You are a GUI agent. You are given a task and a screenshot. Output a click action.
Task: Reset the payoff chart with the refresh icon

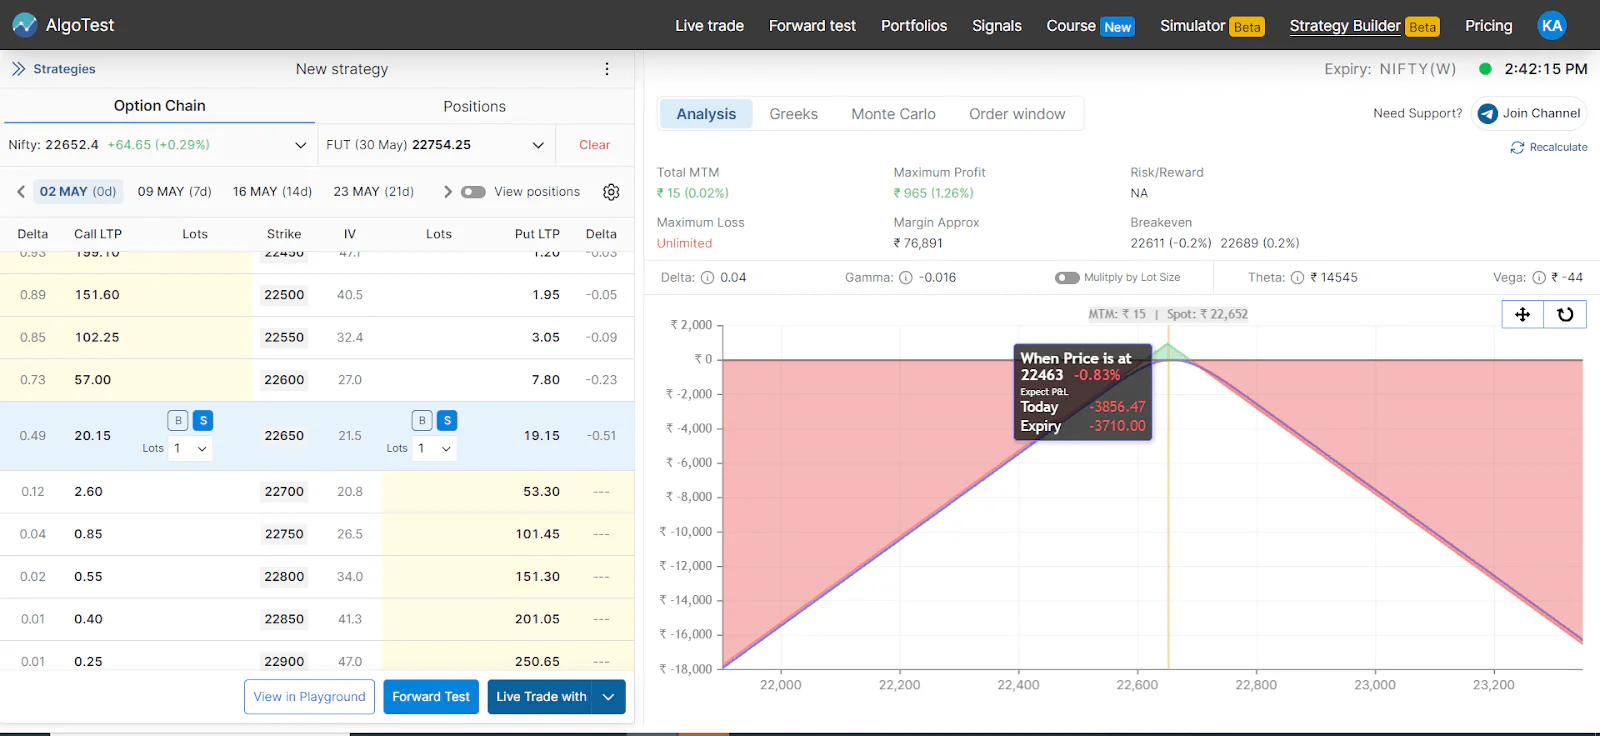[1565, 314]
